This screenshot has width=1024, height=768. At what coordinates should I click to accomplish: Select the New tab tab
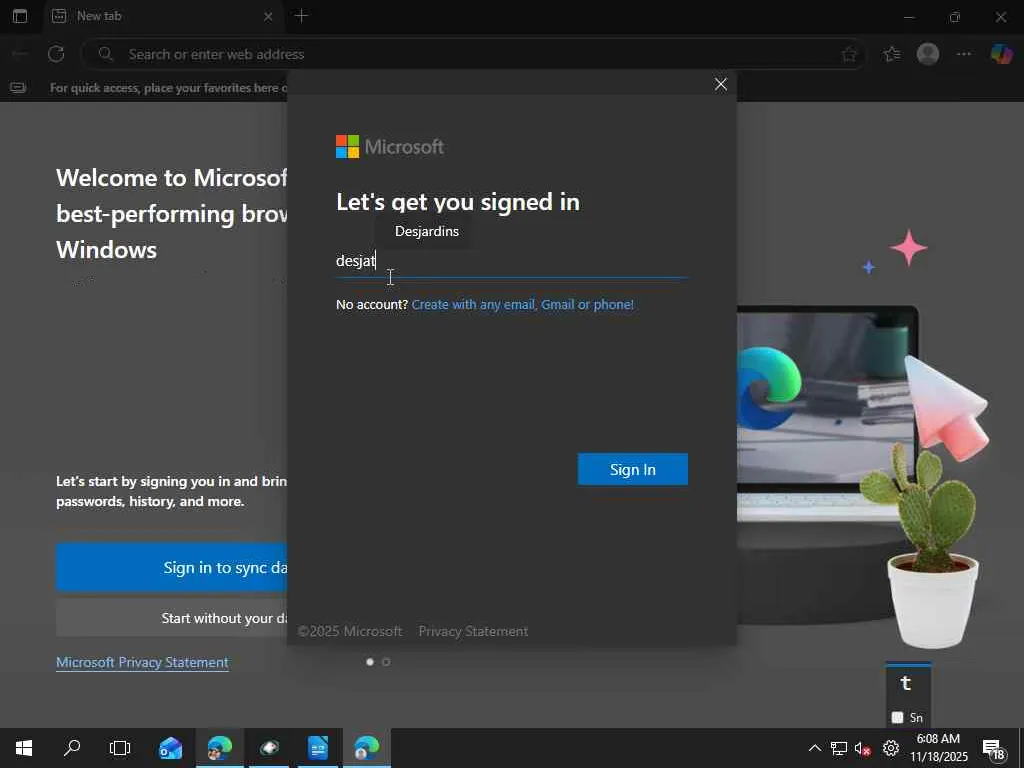[163, 16]
